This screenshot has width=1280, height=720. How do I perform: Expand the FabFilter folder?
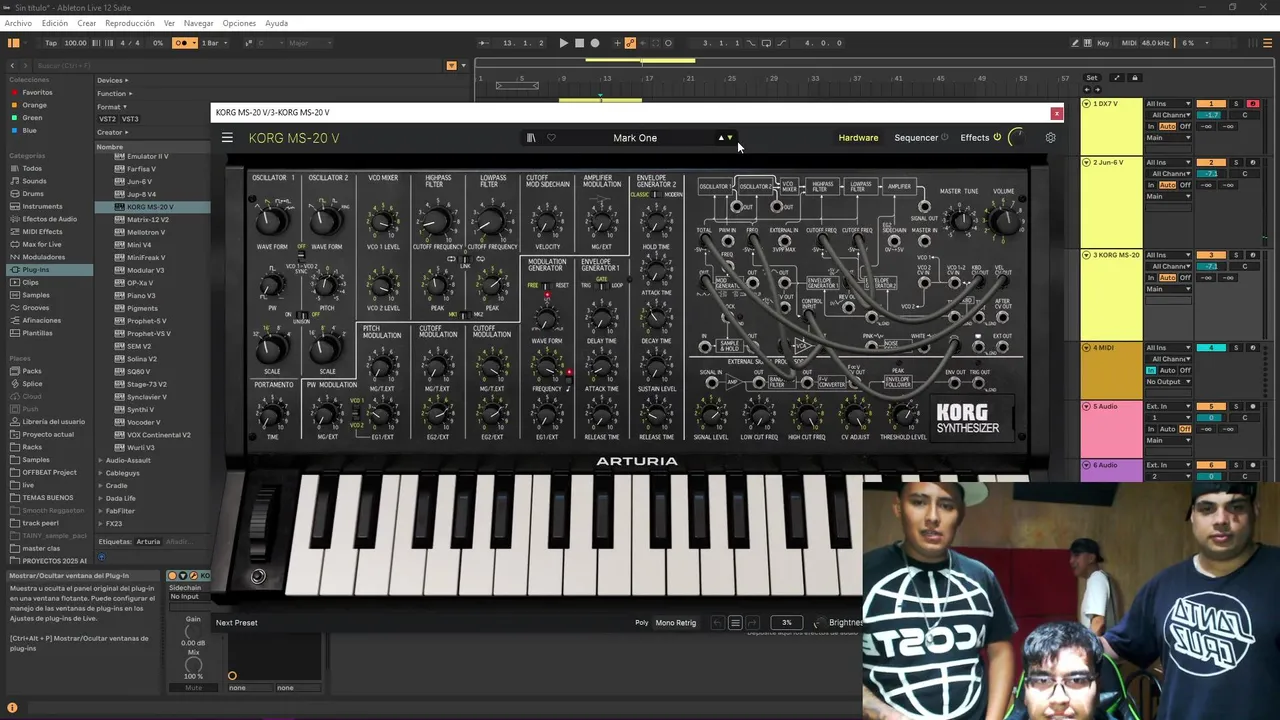point(100,511)
